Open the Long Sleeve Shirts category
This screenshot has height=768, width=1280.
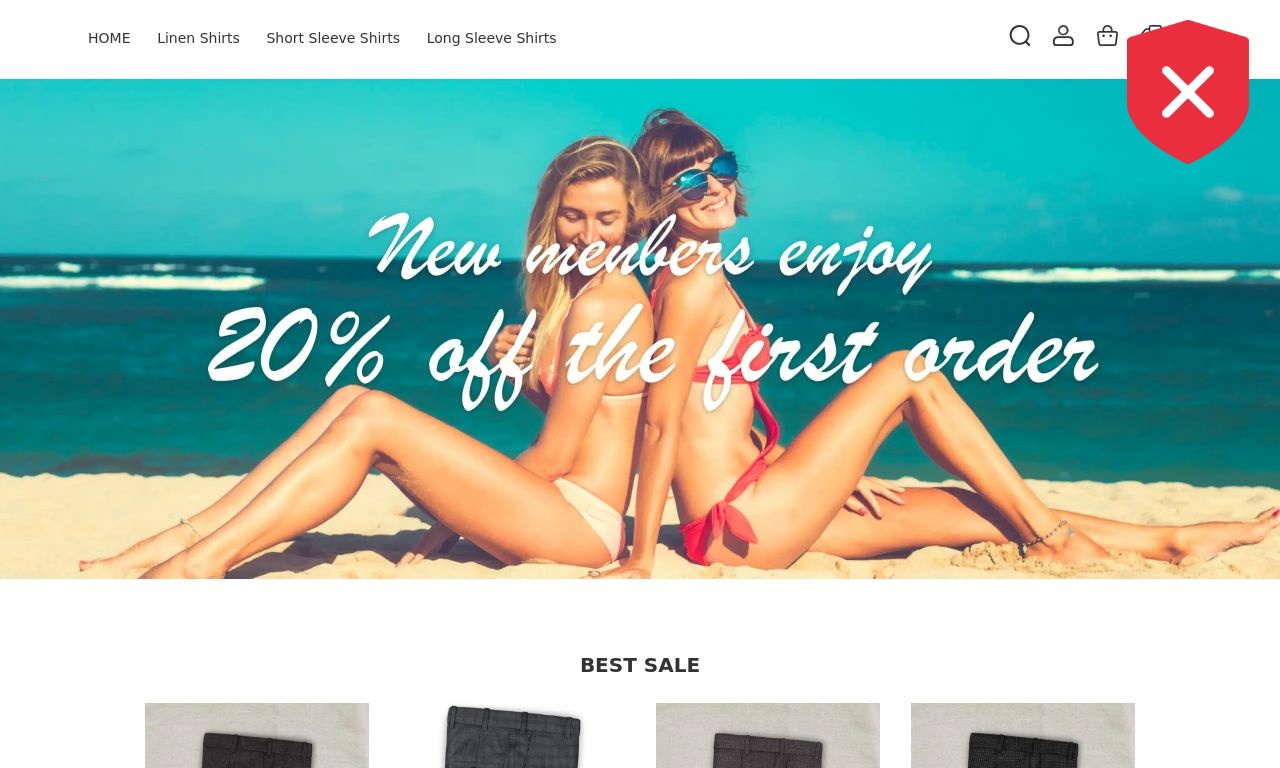[491, 38]
